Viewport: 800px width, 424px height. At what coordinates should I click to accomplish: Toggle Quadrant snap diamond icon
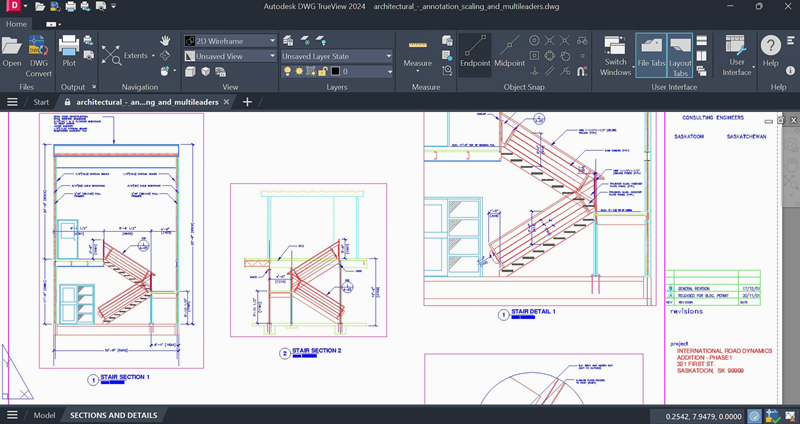pyautogui.click(x=549, y=55)
